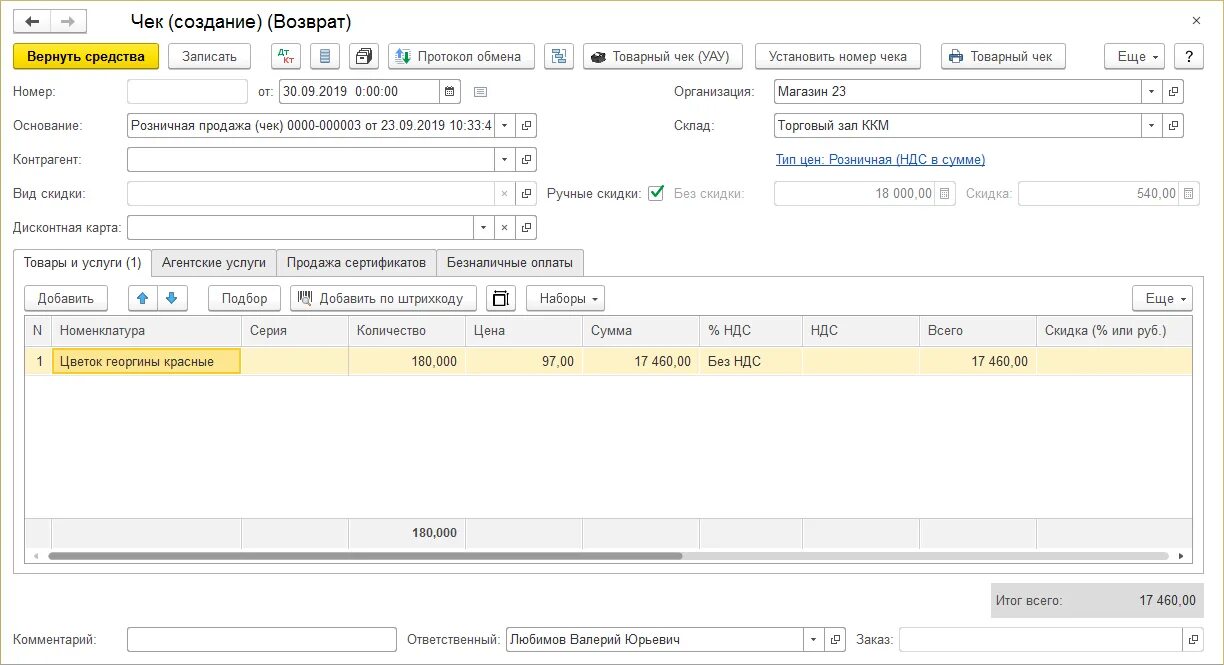This screenshot has width=1224, height=665.
Task: Move the row down with the blue arrow
Action: [x=171, y=298]
